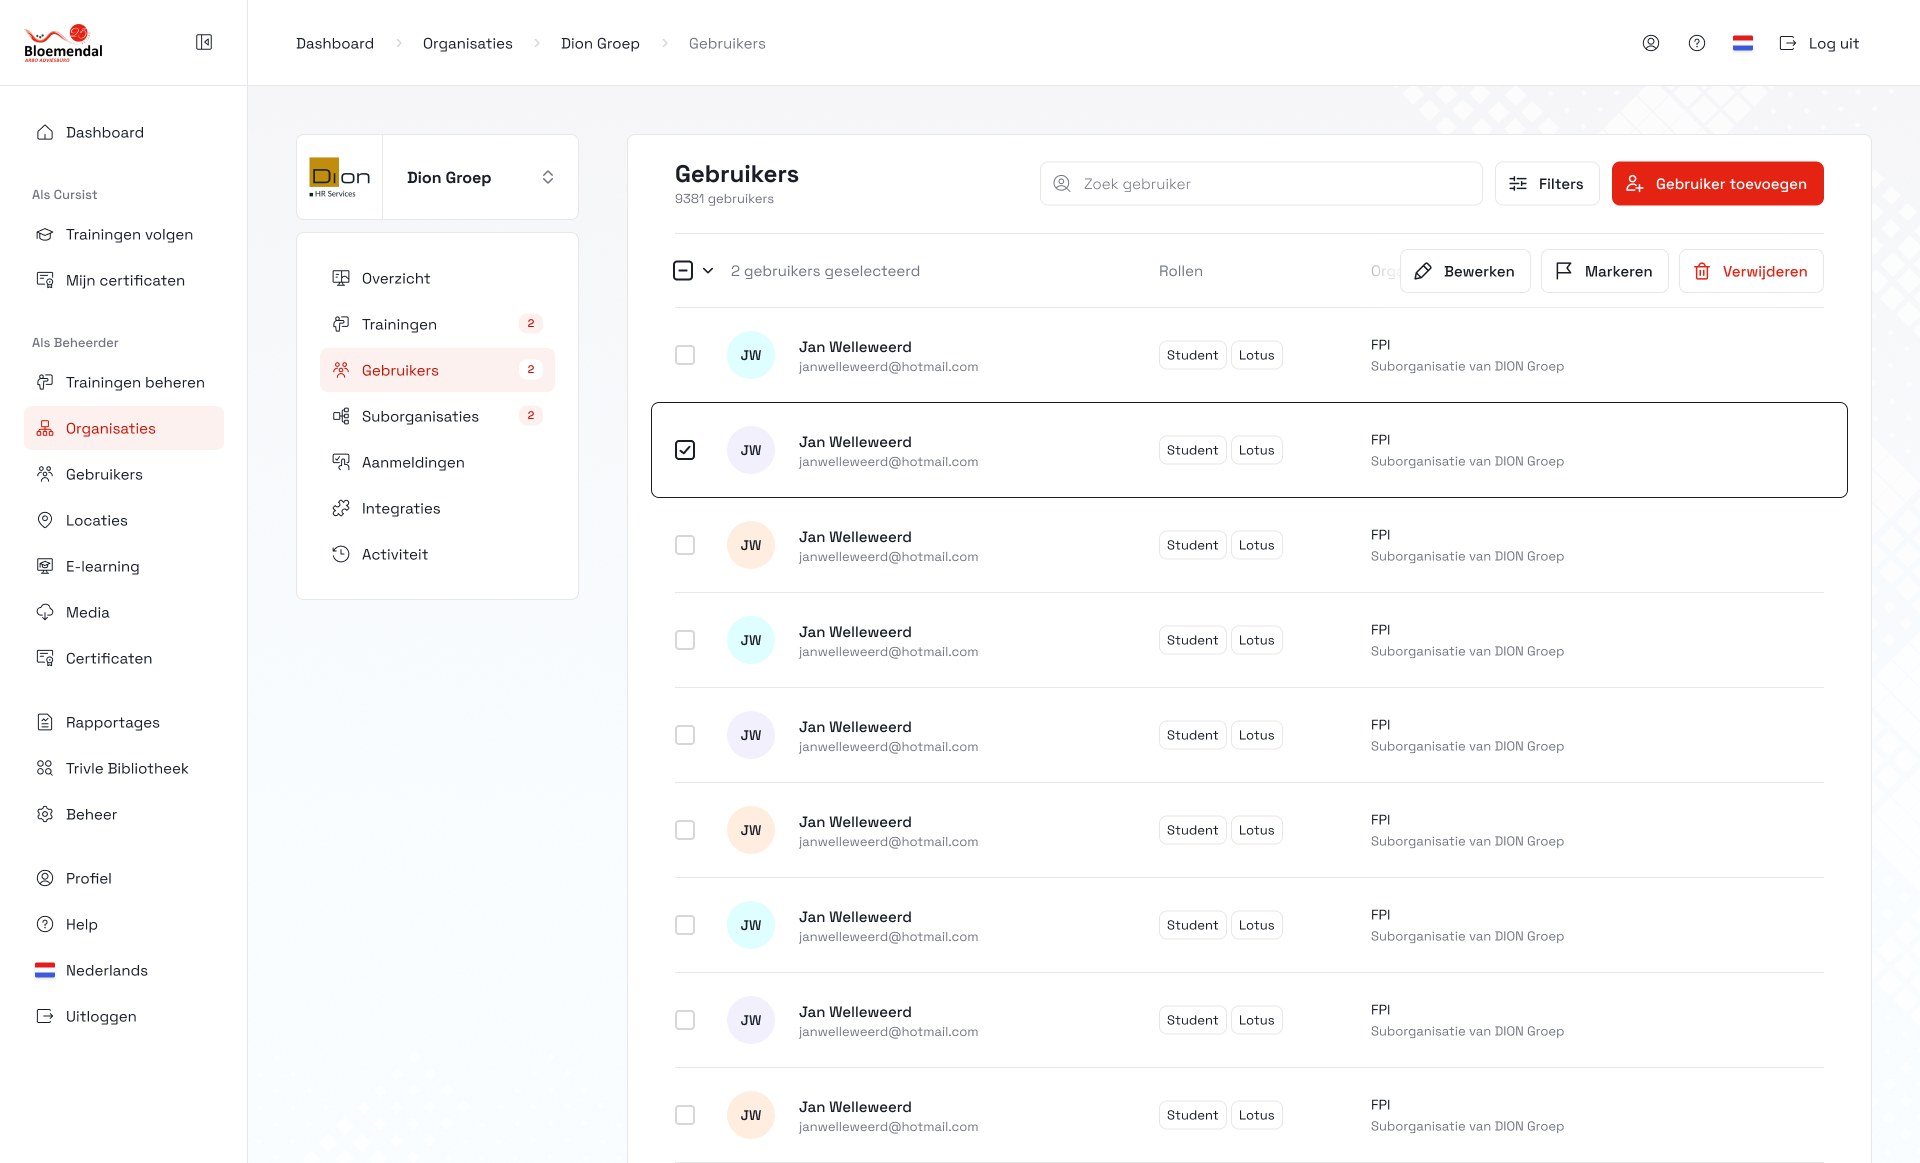Open Aanmeldingen in the organisation menu
Viewport: 1920px width, 1163px height.
[437, 462]
